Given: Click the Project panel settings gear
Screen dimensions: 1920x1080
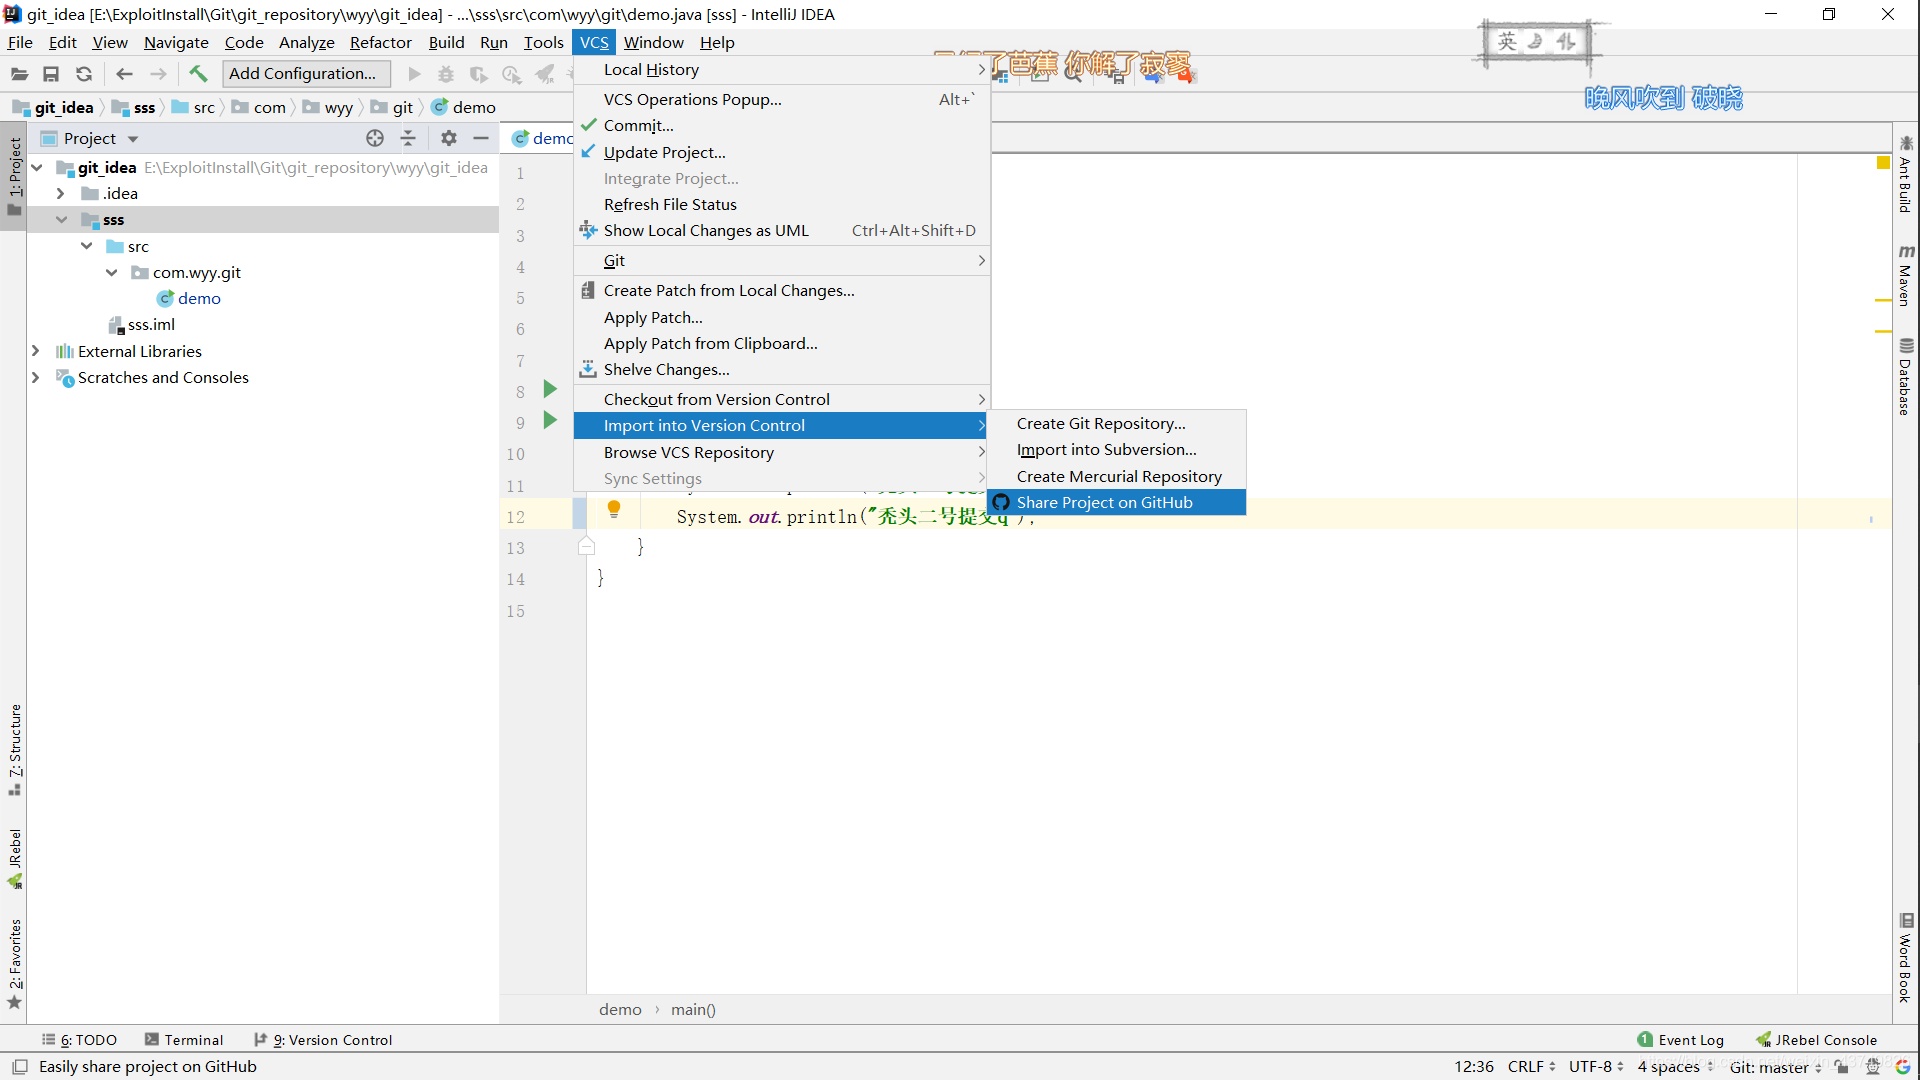Looking at the screenshot, I should point(448,138).
